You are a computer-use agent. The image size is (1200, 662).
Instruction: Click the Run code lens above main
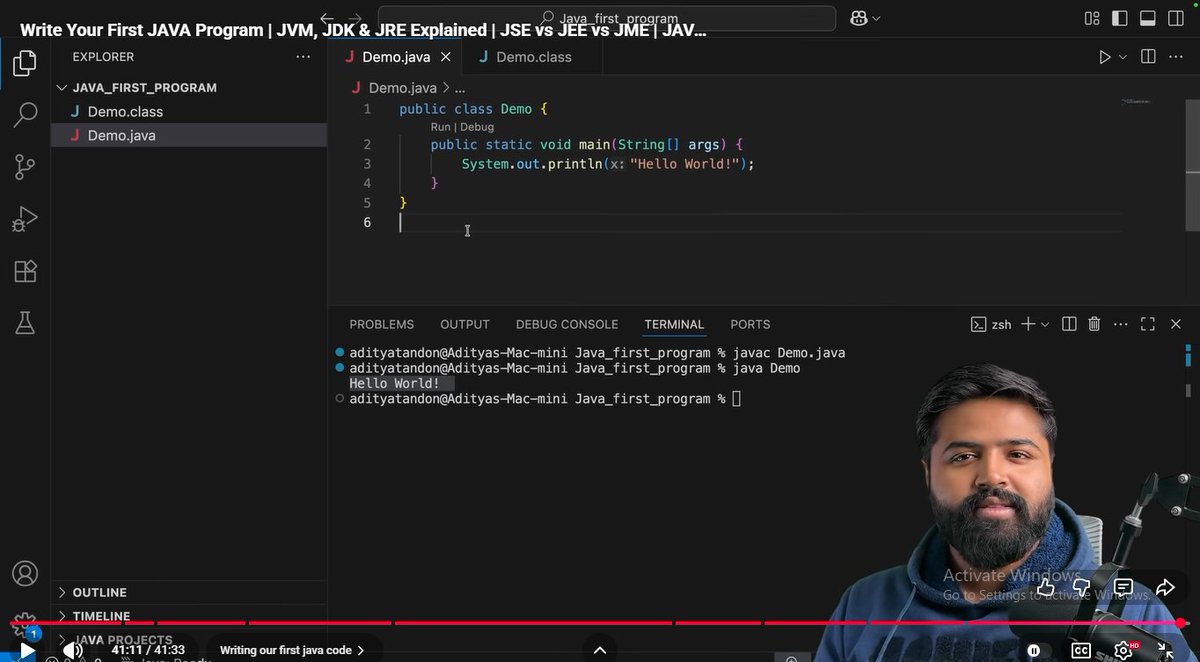(440, 127)
